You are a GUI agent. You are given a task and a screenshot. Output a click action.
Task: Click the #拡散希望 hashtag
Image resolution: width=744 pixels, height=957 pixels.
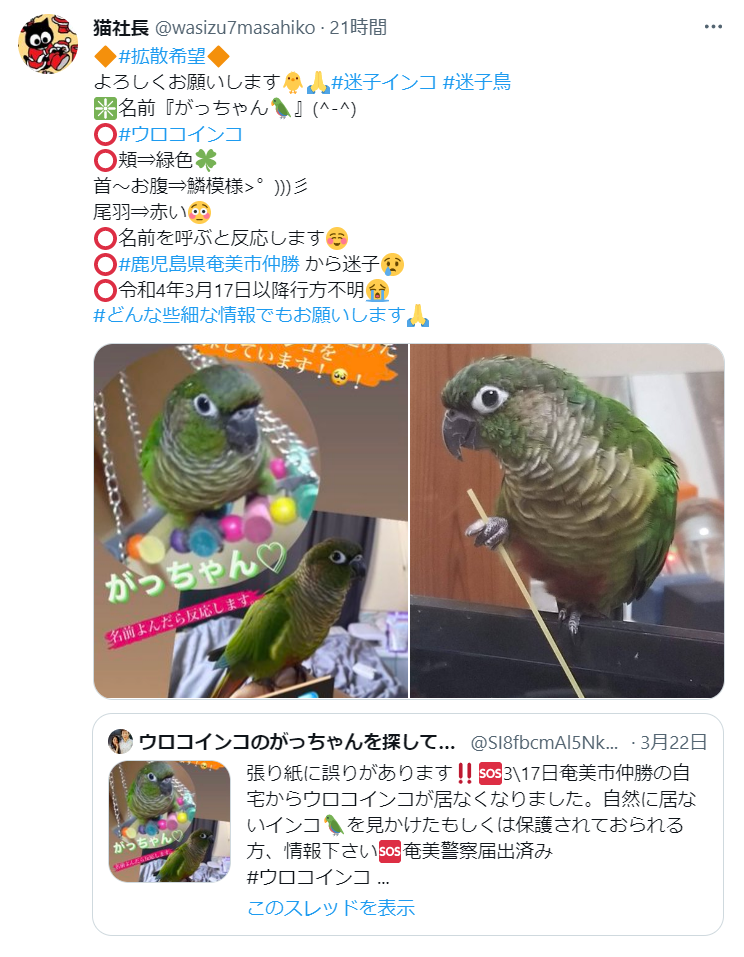[x=162, y=56]
